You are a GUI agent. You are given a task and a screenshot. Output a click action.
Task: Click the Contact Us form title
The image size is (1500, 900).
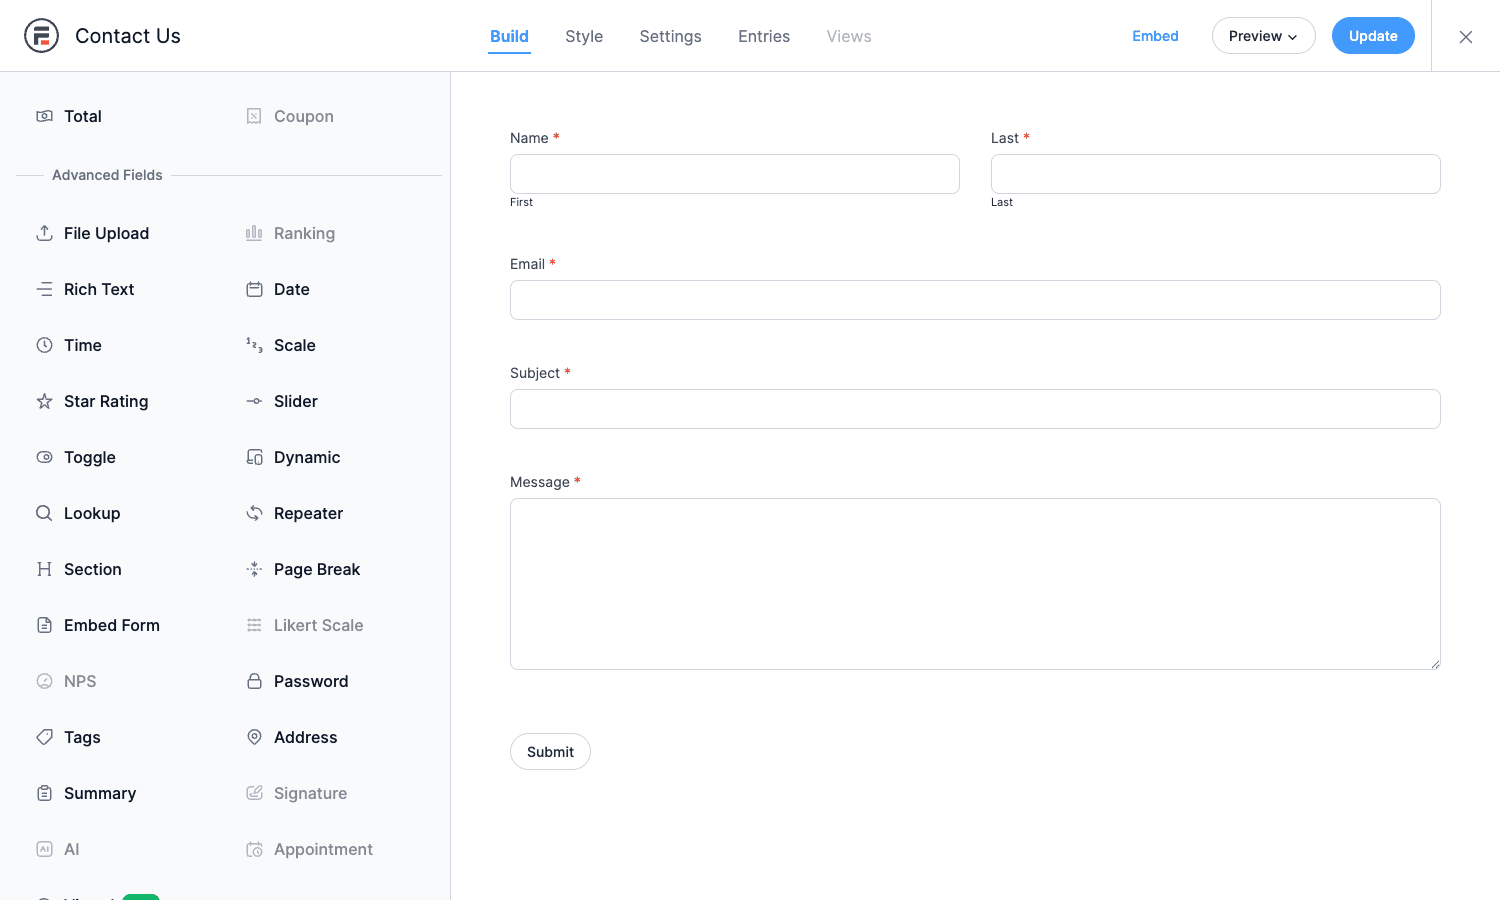128,36
